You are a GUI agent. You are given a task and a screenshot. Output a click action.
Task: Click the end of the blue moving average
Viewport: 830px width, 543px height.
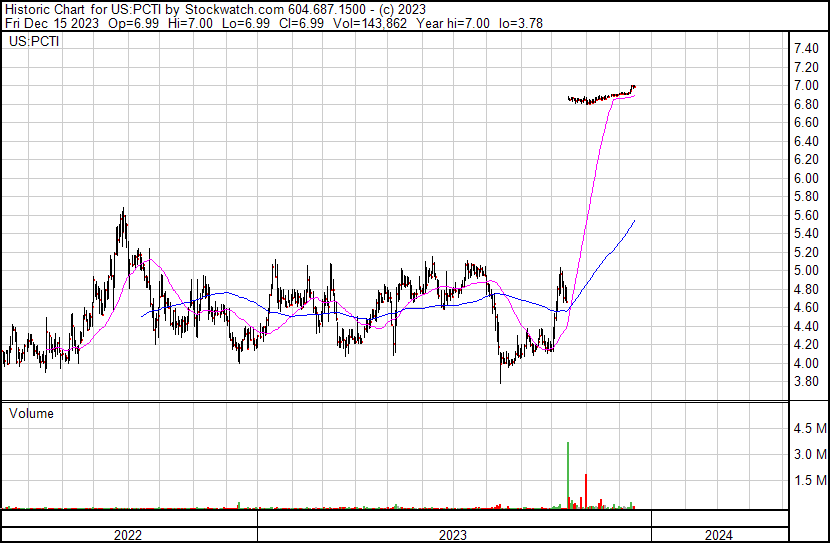(x=634, y=221)
